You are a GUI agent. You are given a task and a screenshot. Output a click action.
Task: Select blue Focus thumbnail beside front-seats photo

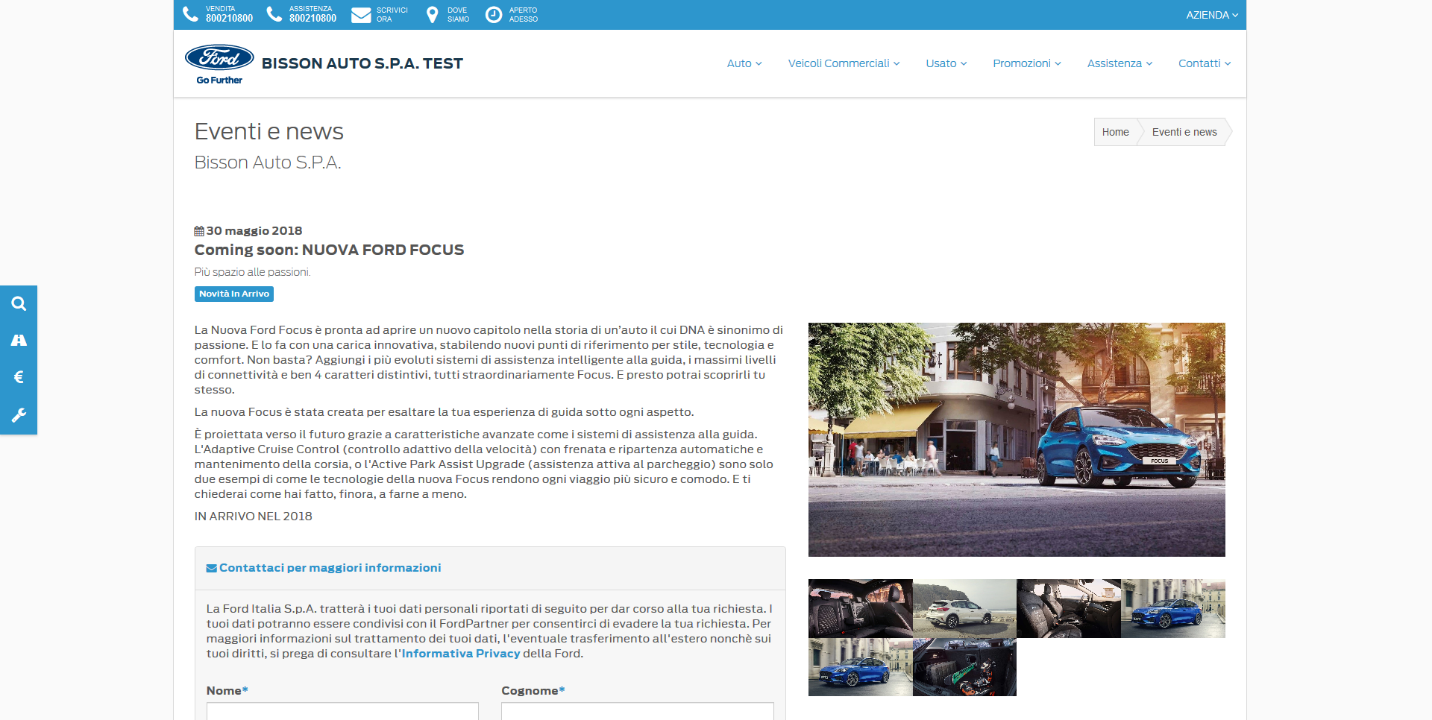[x=1173, y=608]
